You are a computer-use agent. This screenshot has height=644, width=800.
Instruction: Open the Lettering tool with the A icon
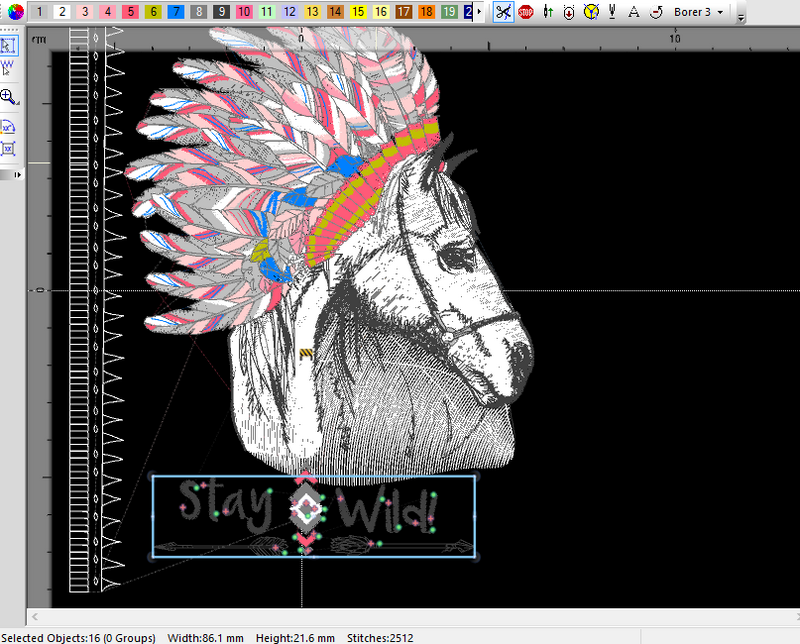[634, 12]
